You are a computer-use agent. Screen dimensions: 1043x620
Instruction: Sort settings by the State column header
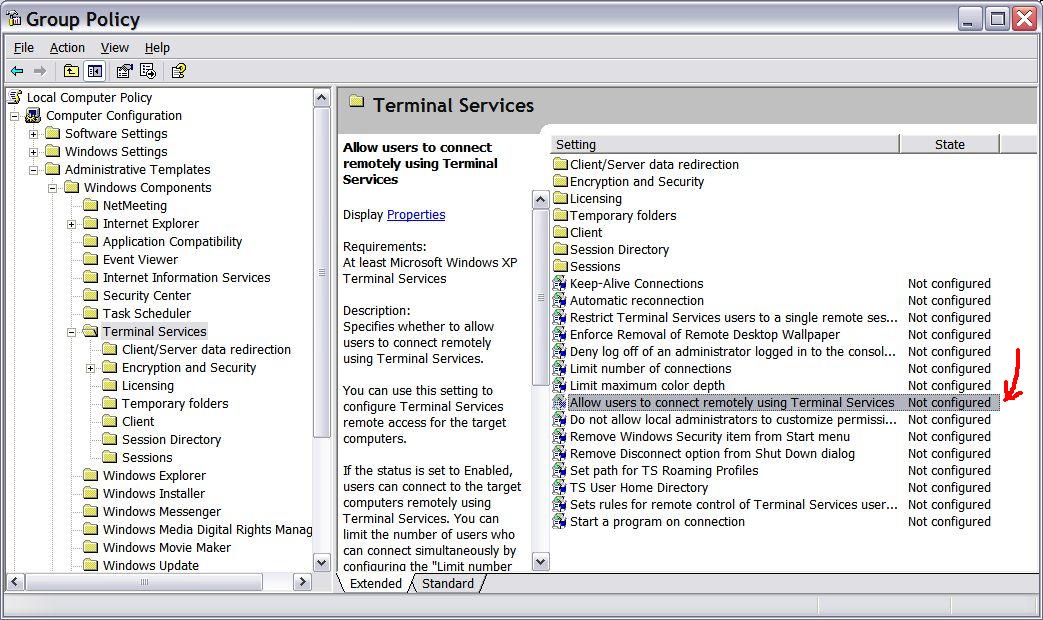click(x=948, y=144)
